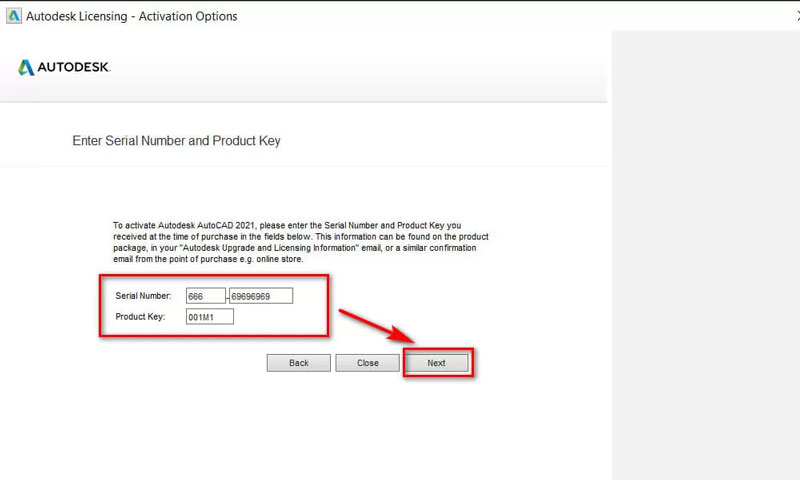Click the Serial Number label
This screenshot has width=800, height=480.
pyautogui.click(x=143, y=296)
